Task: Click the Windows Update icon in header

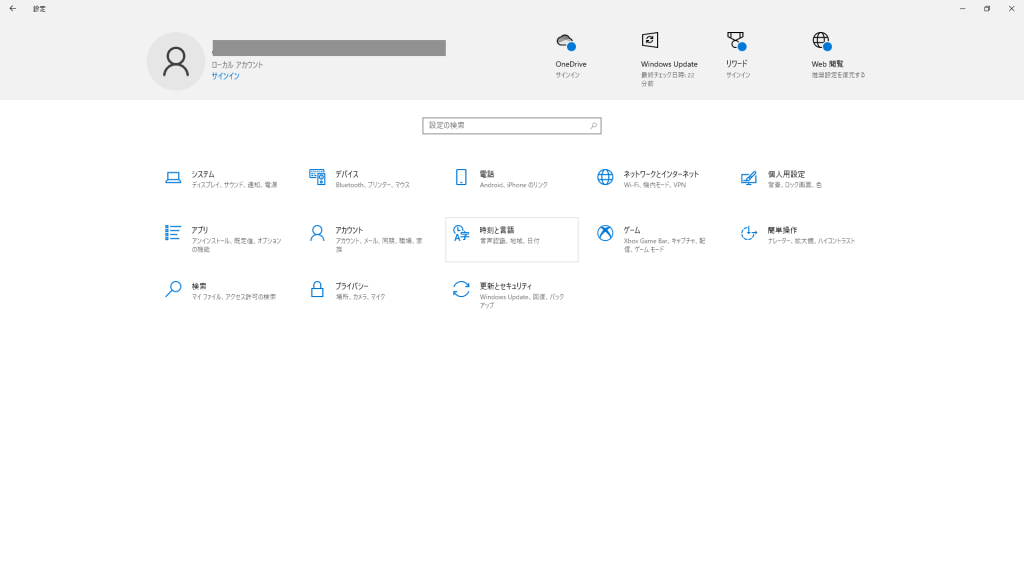Action: (650, 40)
